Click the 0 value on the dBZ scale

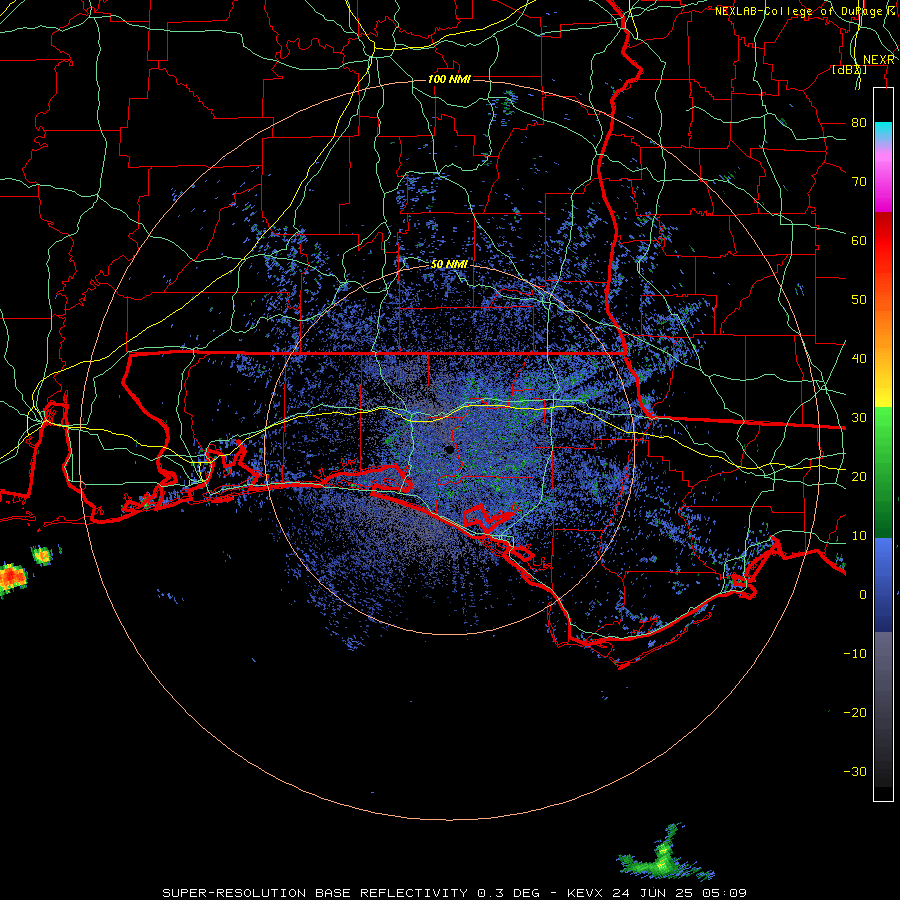pos(863,595)
